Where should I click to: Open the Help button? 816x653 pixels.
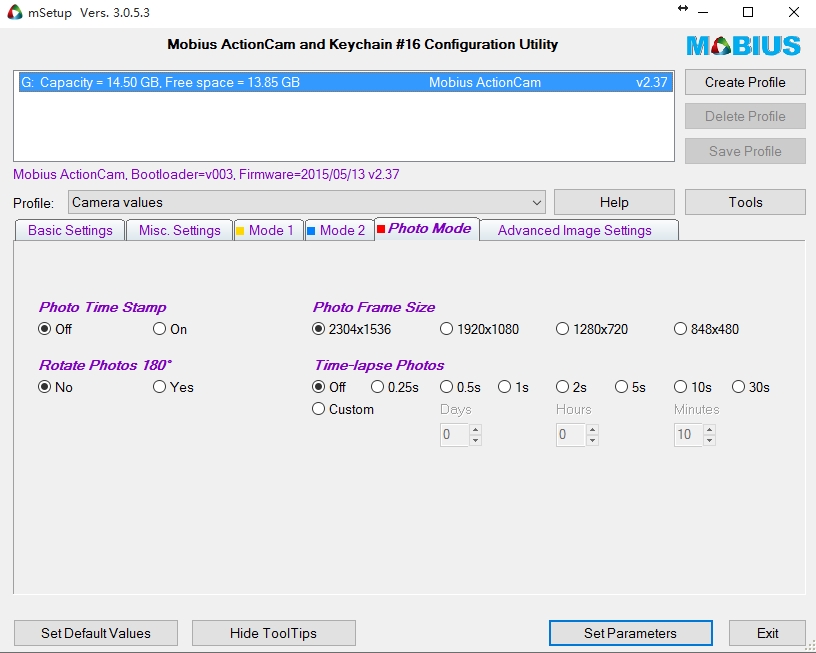coord(614,202)
